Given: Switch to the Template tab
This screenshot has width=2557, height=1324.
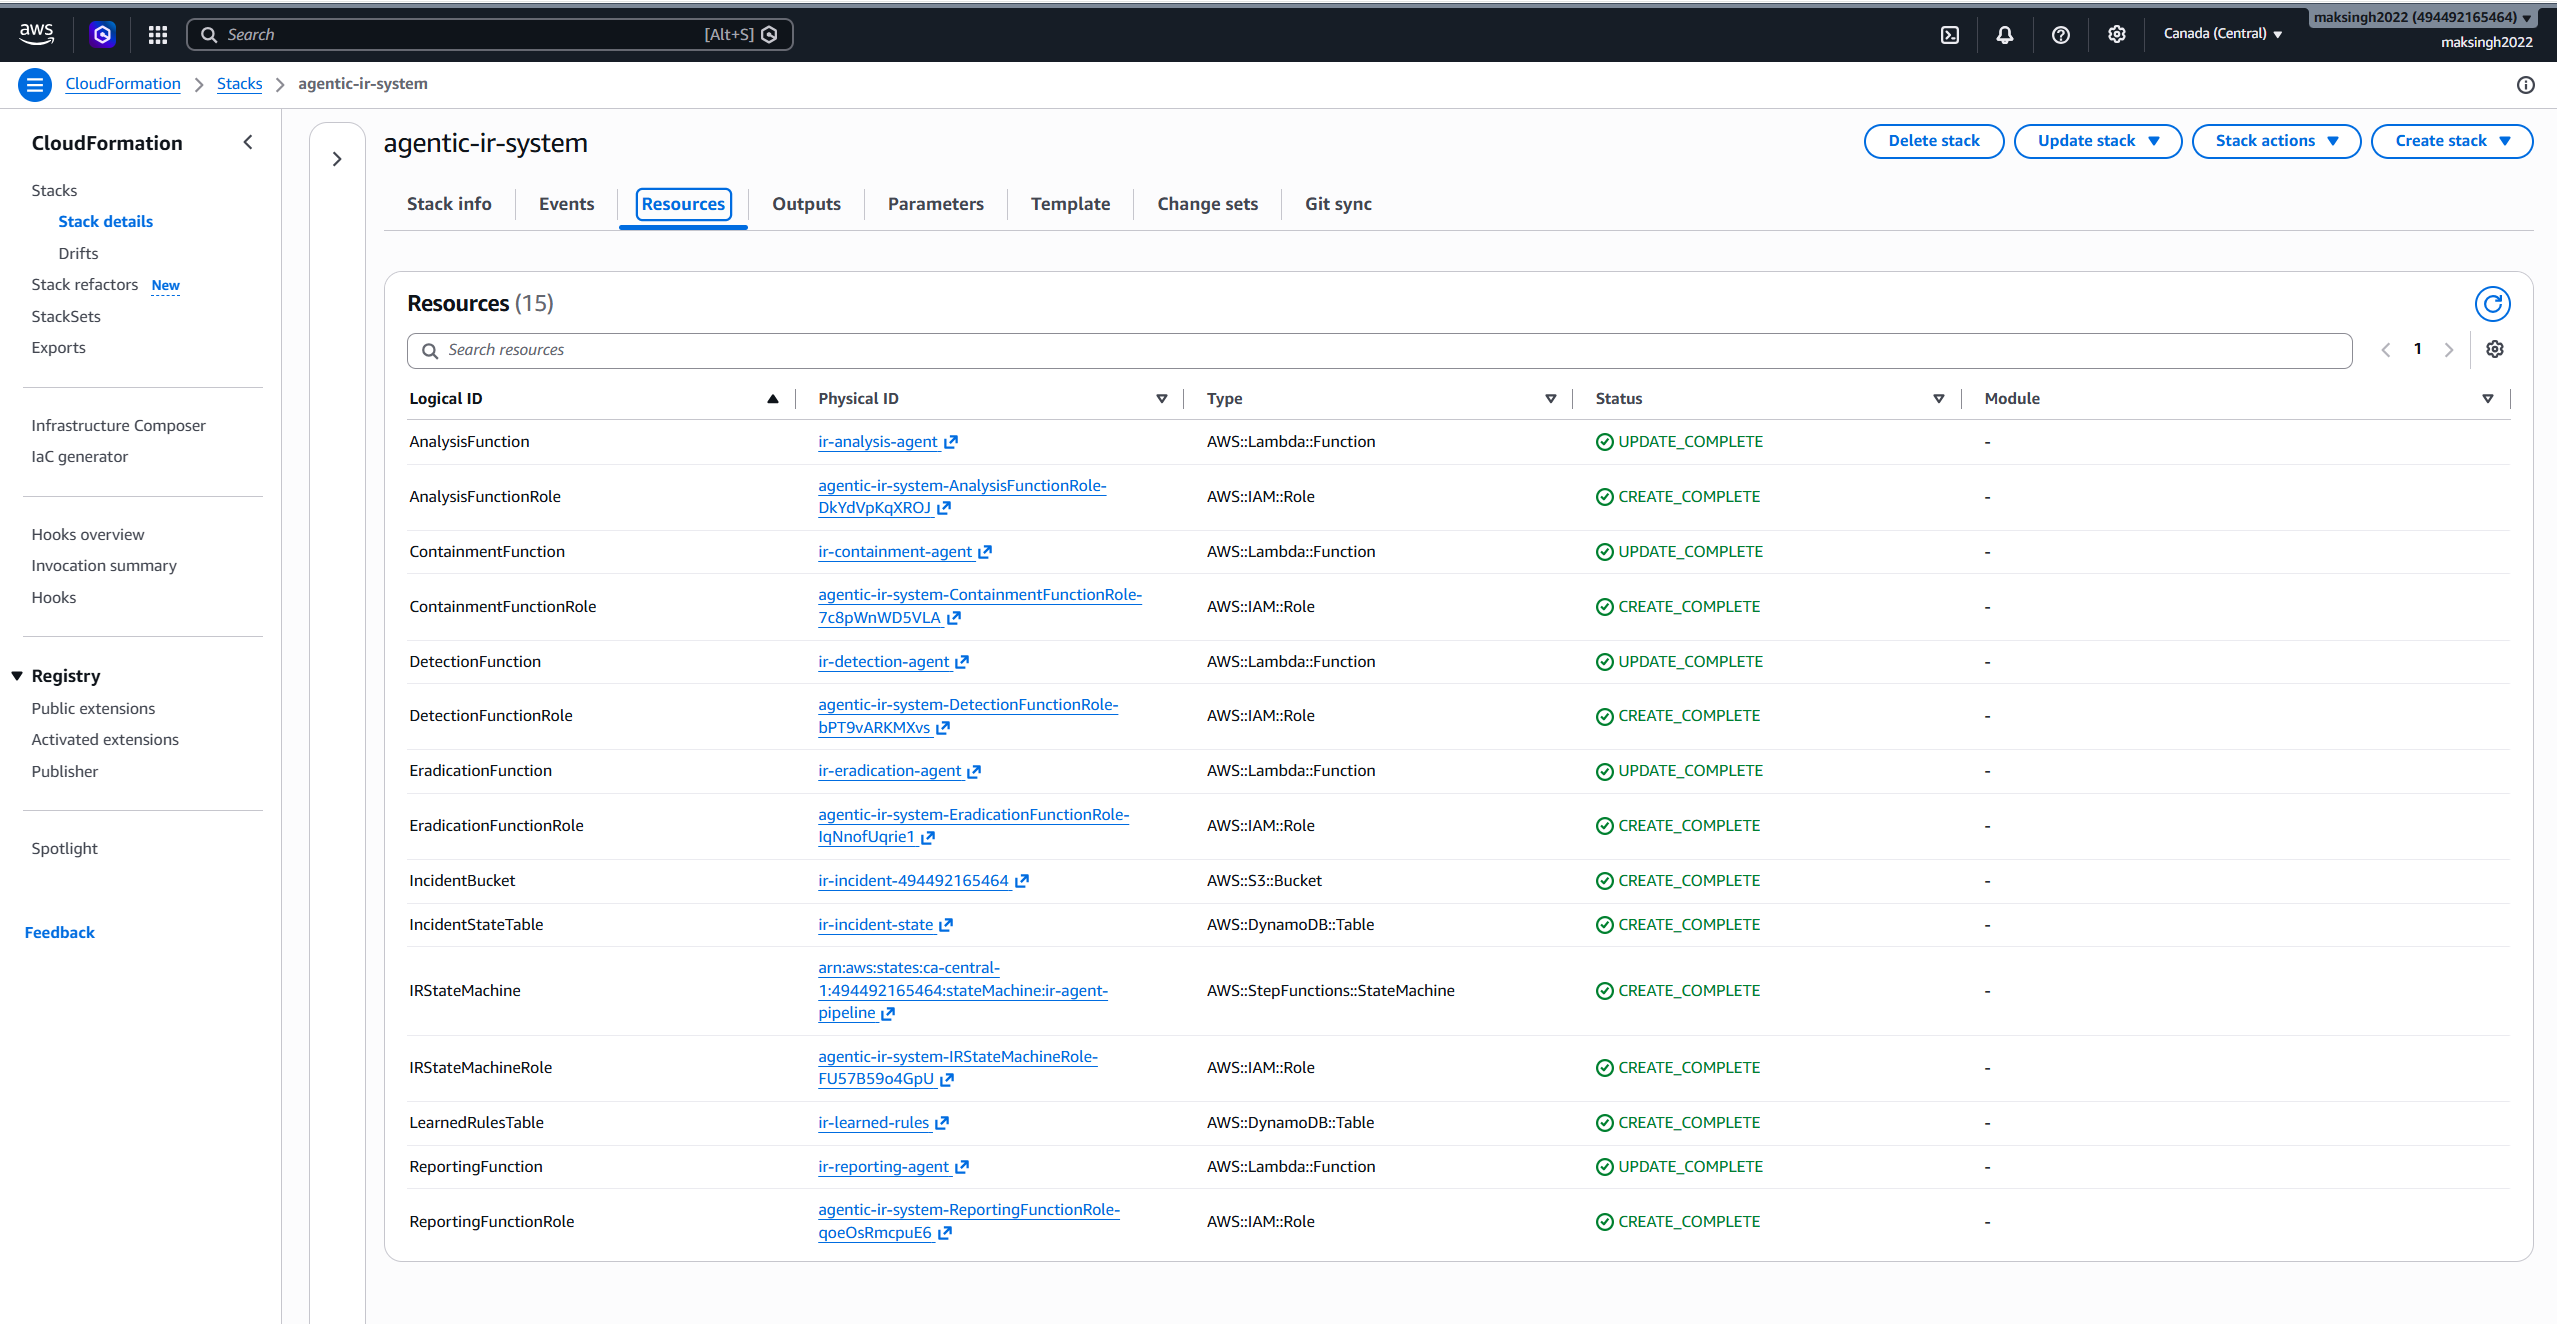Looking at the screenshot, I should (1070, 204).
